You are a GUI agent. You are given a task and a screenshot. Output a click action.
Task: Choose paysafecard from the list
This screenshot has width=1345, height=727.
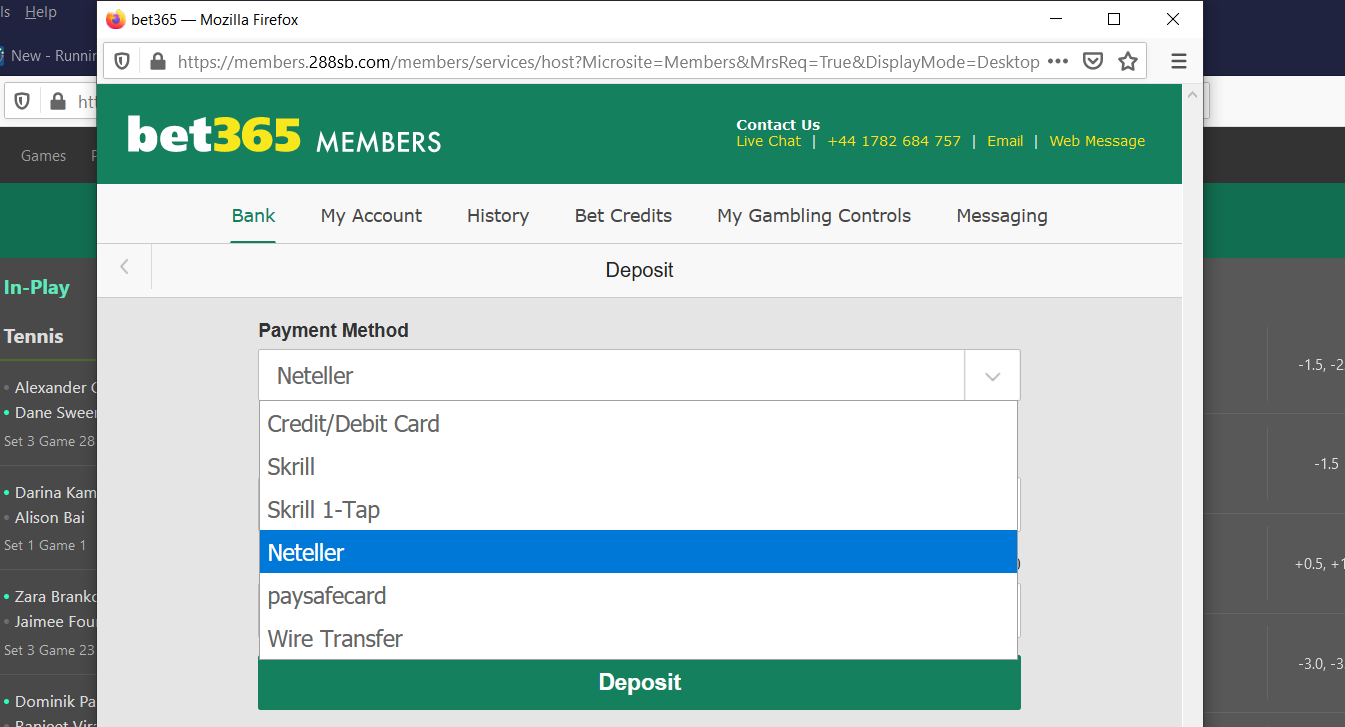[x=326, y=596]
